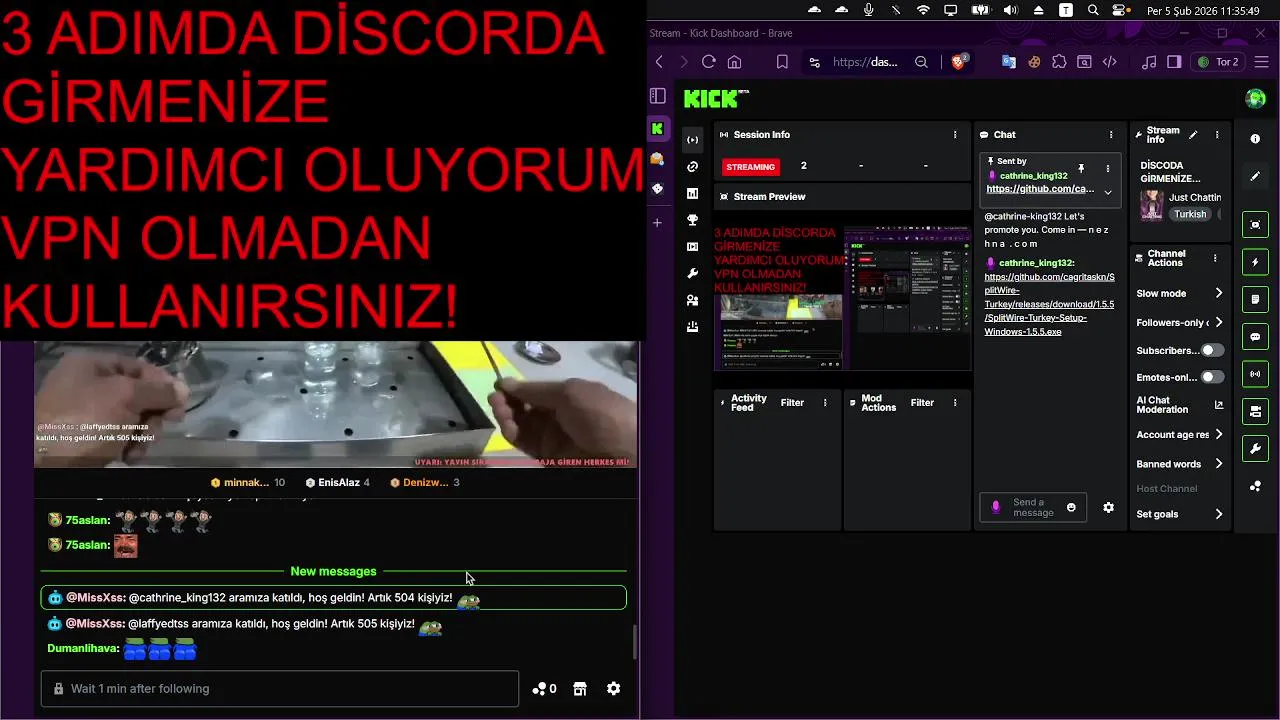
Task: Open Channel Actions three-dot menu
Action: pyautogui.click(x=1215, y=258)
